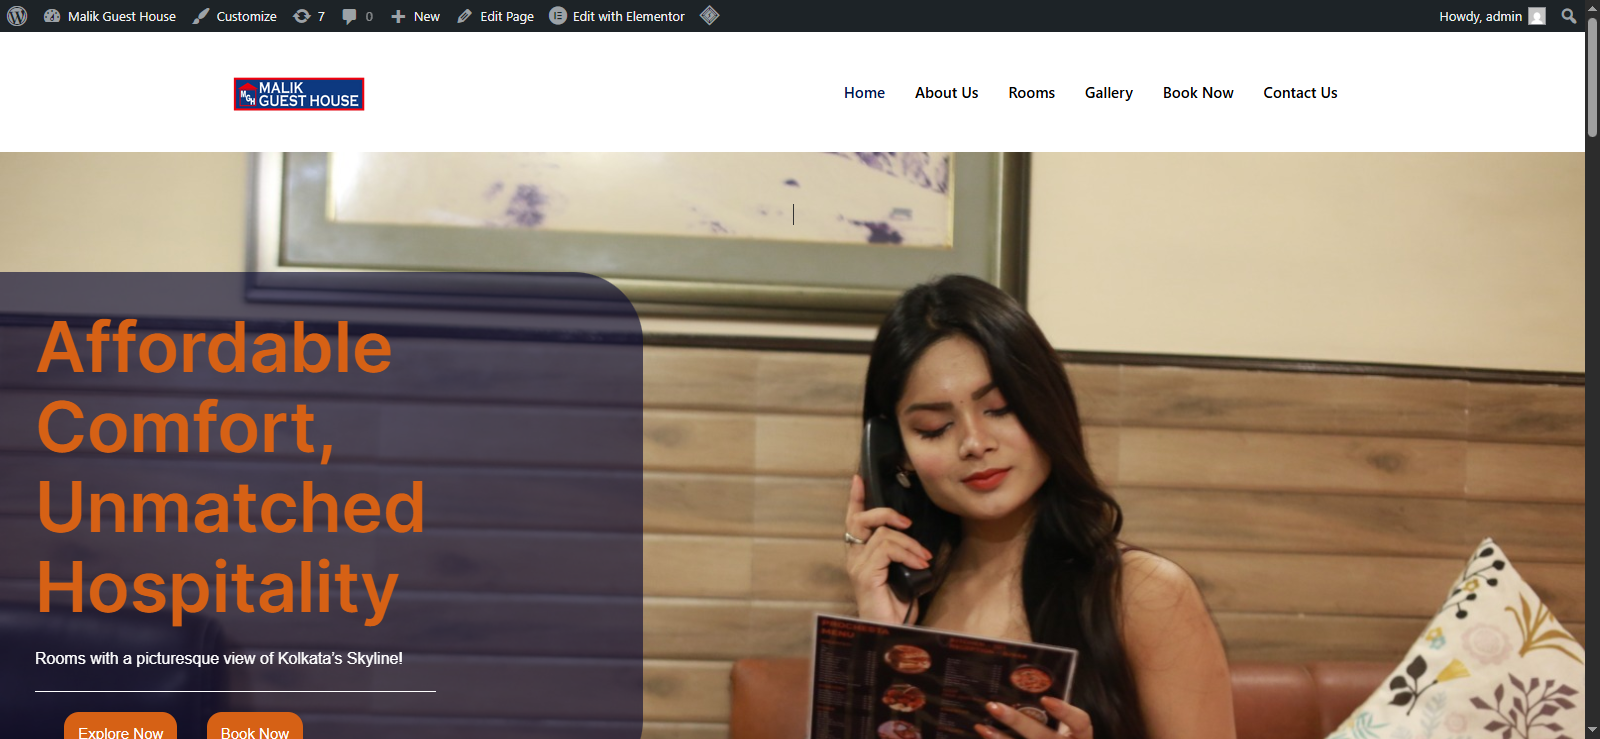Click the Malik Guest House logo image

click(299, 94)
